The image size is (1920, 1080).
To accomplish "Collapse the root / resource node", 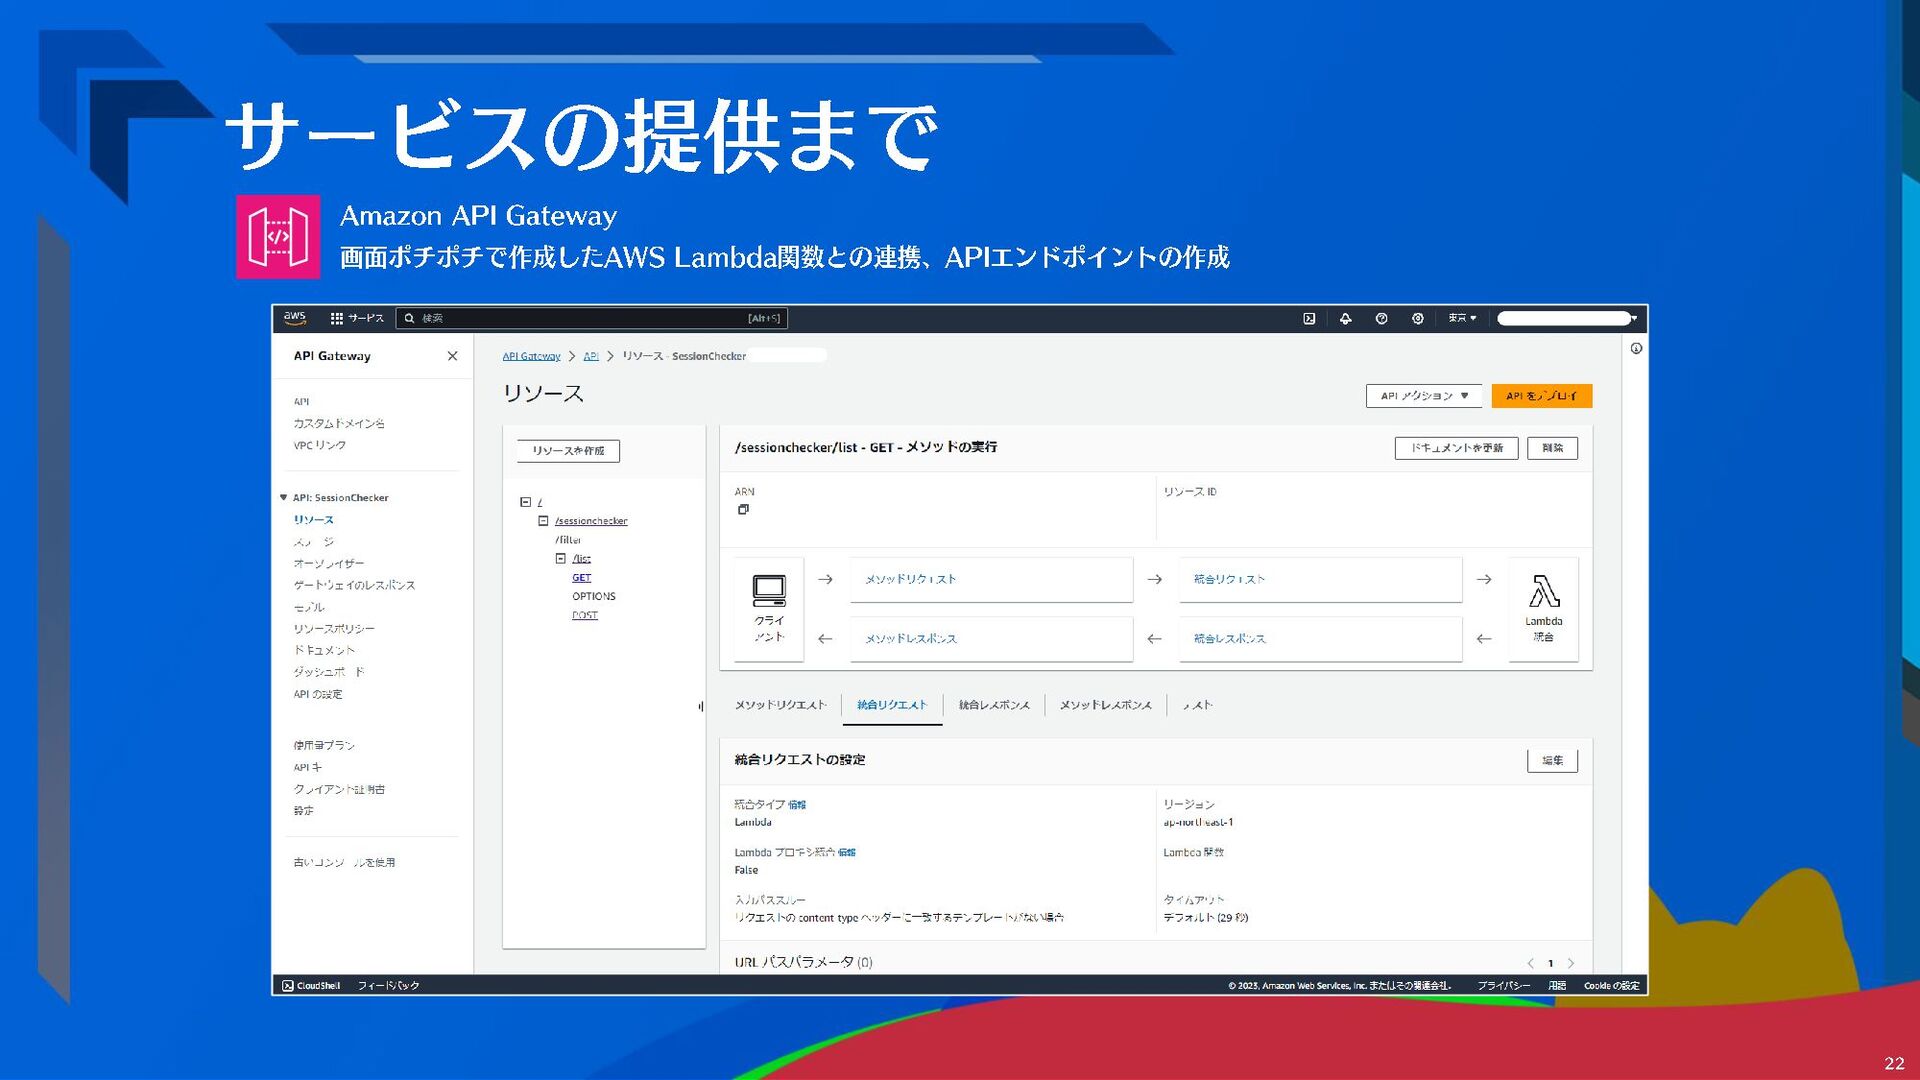I will 525,502.
